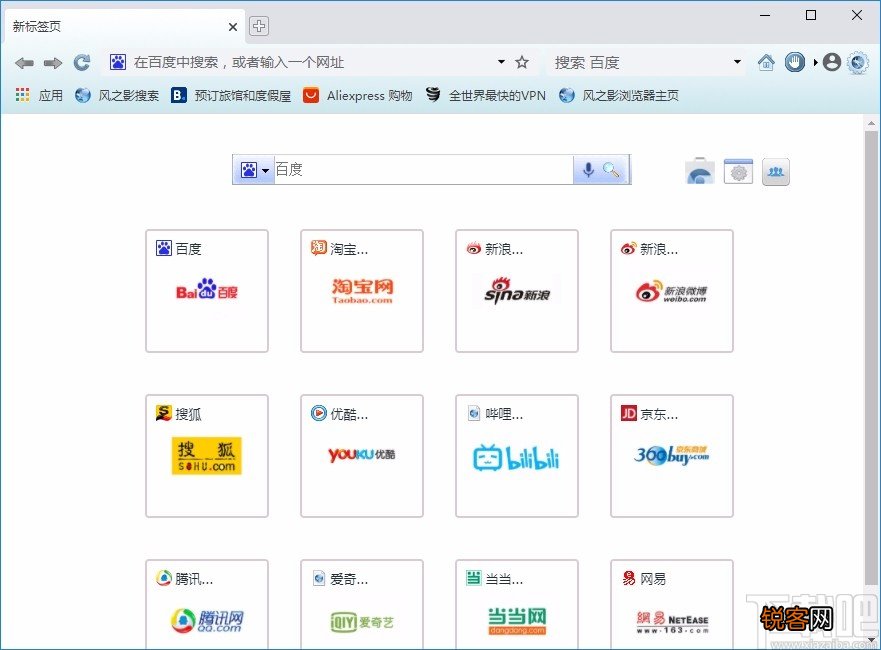Open the 京东 360buy tile
Image resolution: width=881 pixels, height=650 pixels.
coord(672,456)
